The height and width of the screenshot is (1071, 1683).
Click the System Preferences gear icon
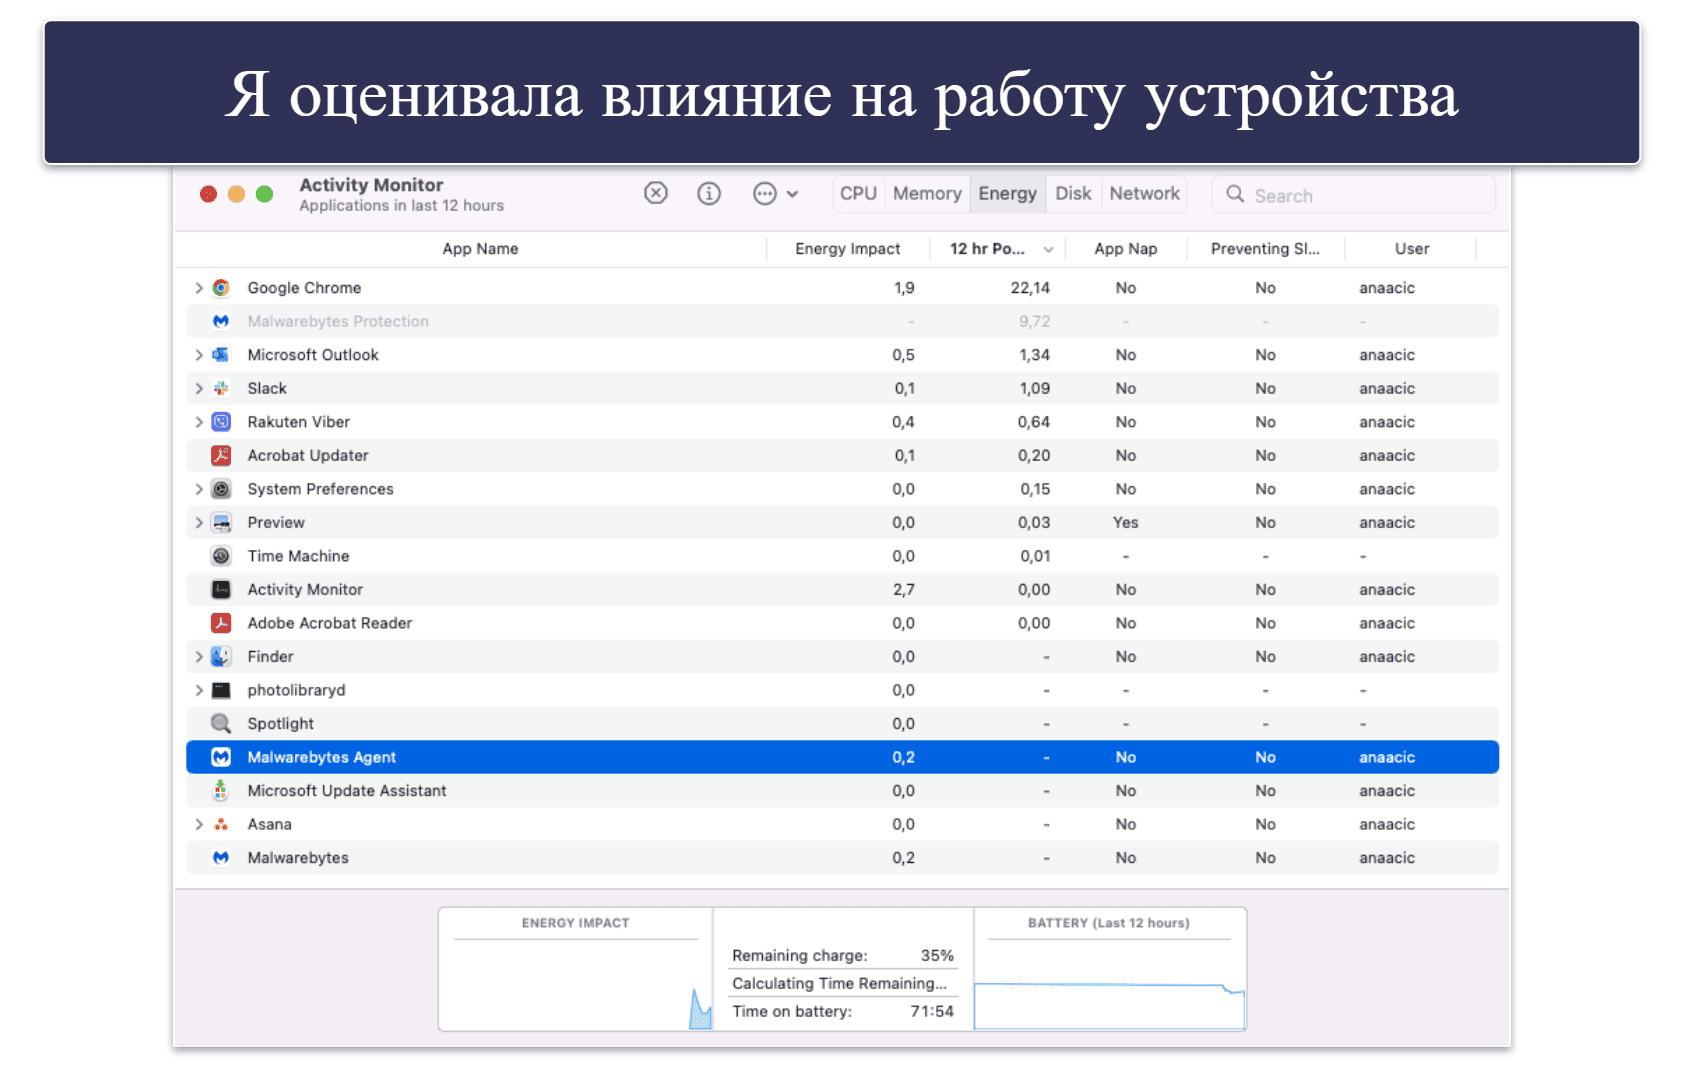click(x=221, y=489)
